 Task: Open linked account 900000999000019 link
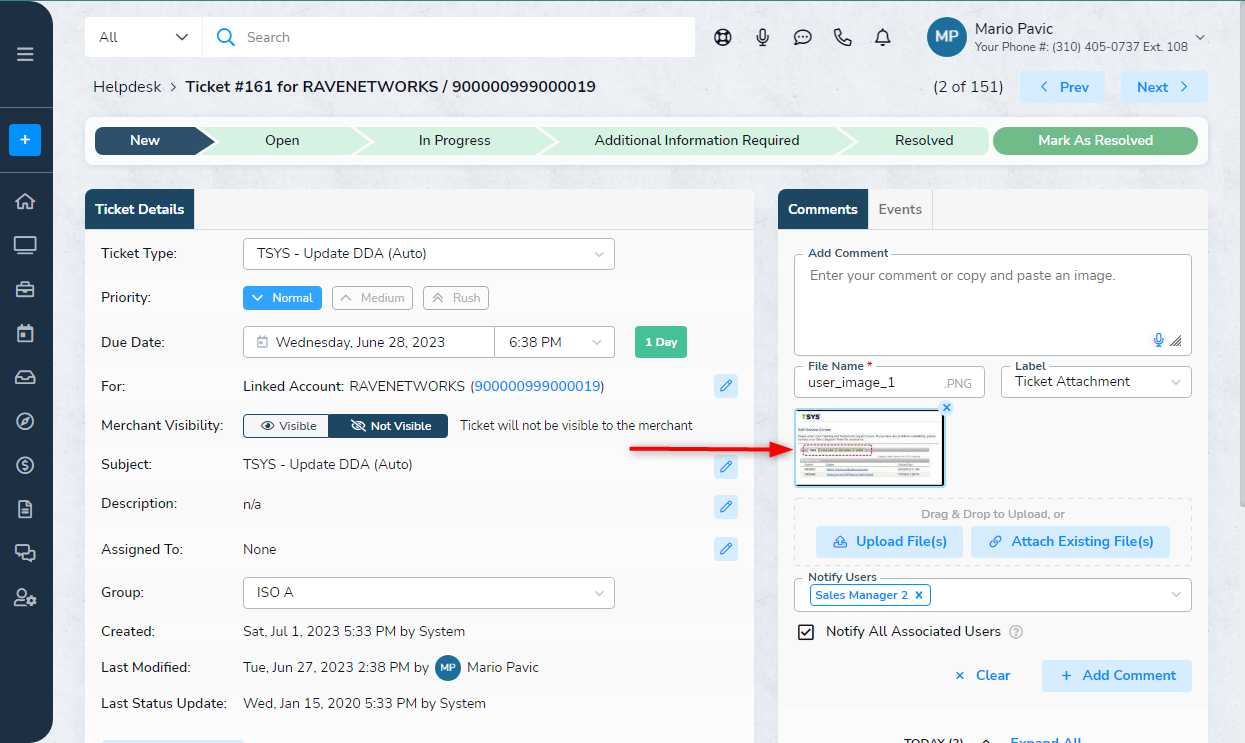tap(537, 385)
